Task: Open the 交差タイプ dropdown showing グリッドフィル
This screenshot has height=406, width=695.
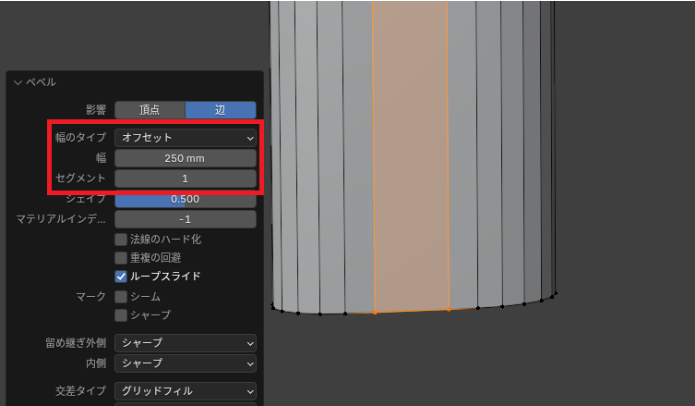Action: click(185, 390)
